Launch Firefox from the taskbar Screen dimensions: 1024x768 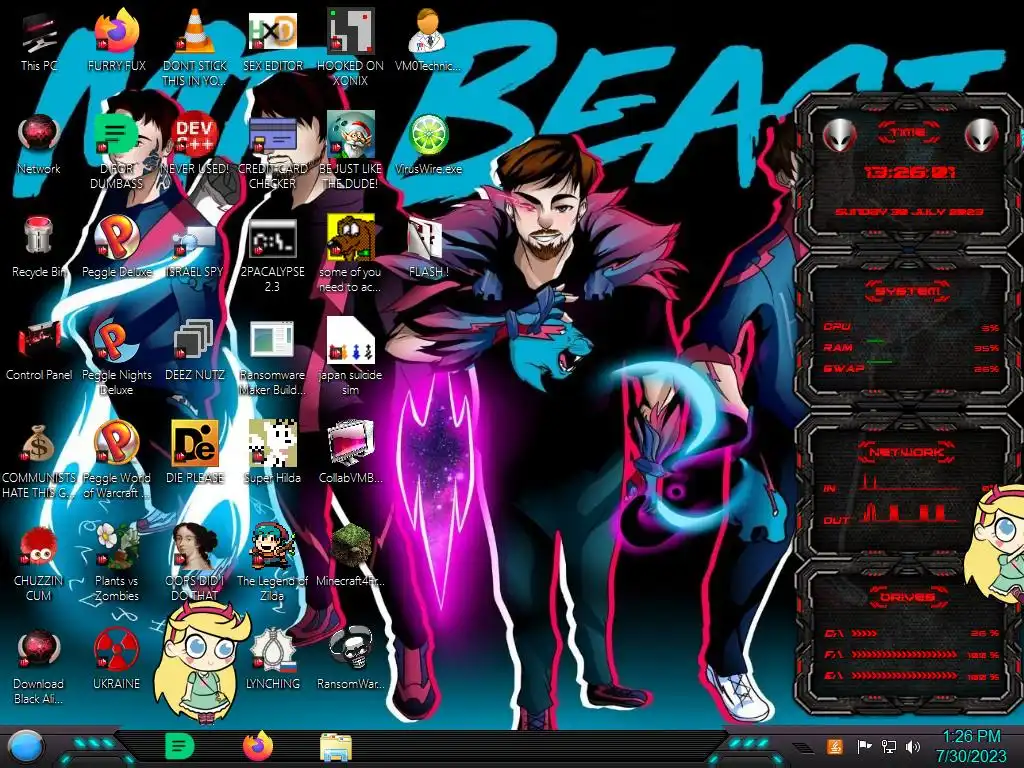pos(258,746)
